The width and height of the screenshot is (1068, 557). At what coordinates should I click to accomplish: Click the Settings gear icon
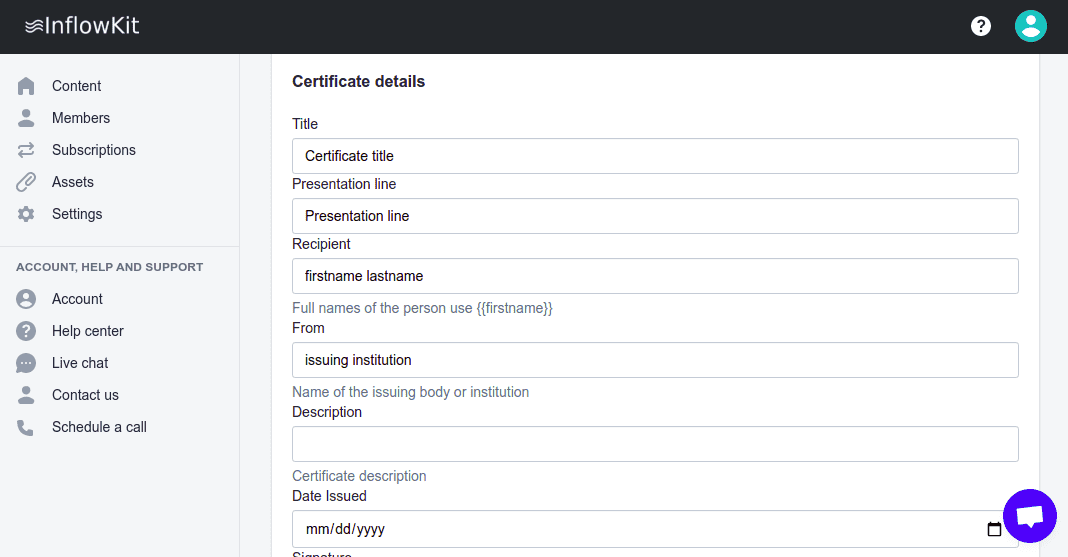(26, 214)
